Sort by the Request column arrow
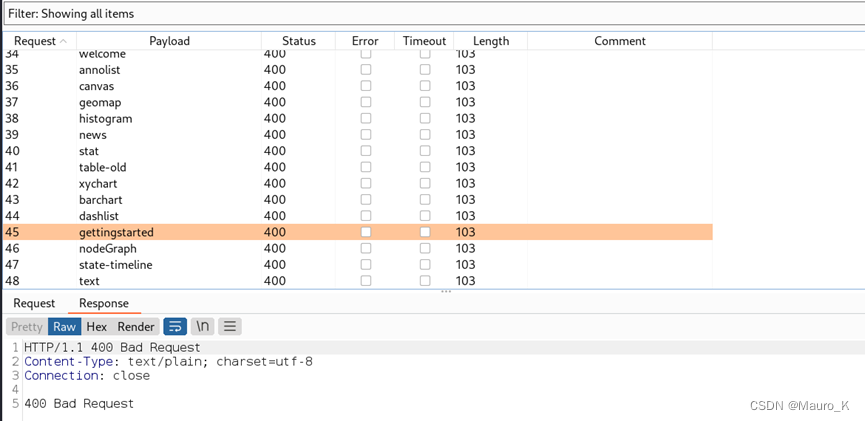Screen dimensions: 865x421 (63, 41)
